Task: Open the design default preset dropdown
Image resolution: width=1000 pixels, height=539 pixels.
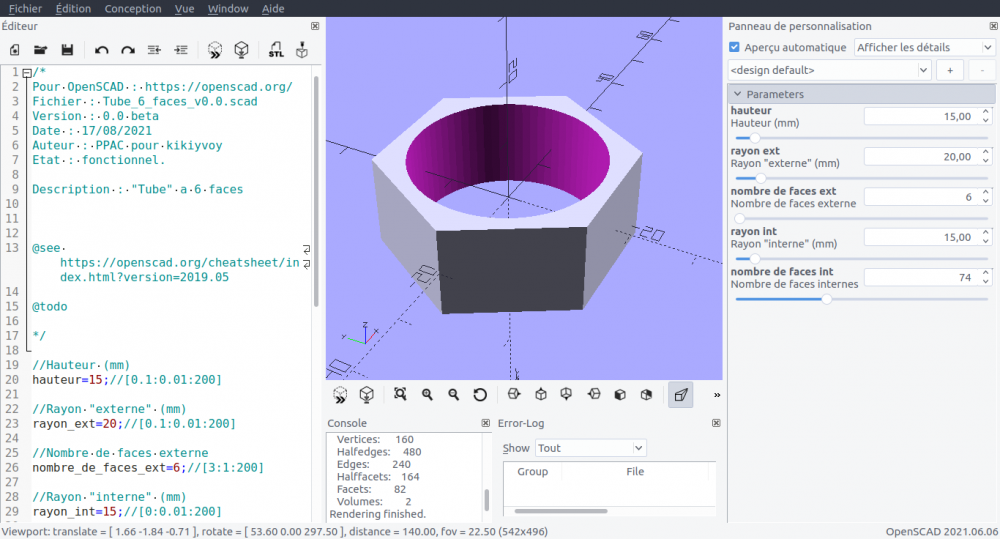Action: click(x=829, y=70)
